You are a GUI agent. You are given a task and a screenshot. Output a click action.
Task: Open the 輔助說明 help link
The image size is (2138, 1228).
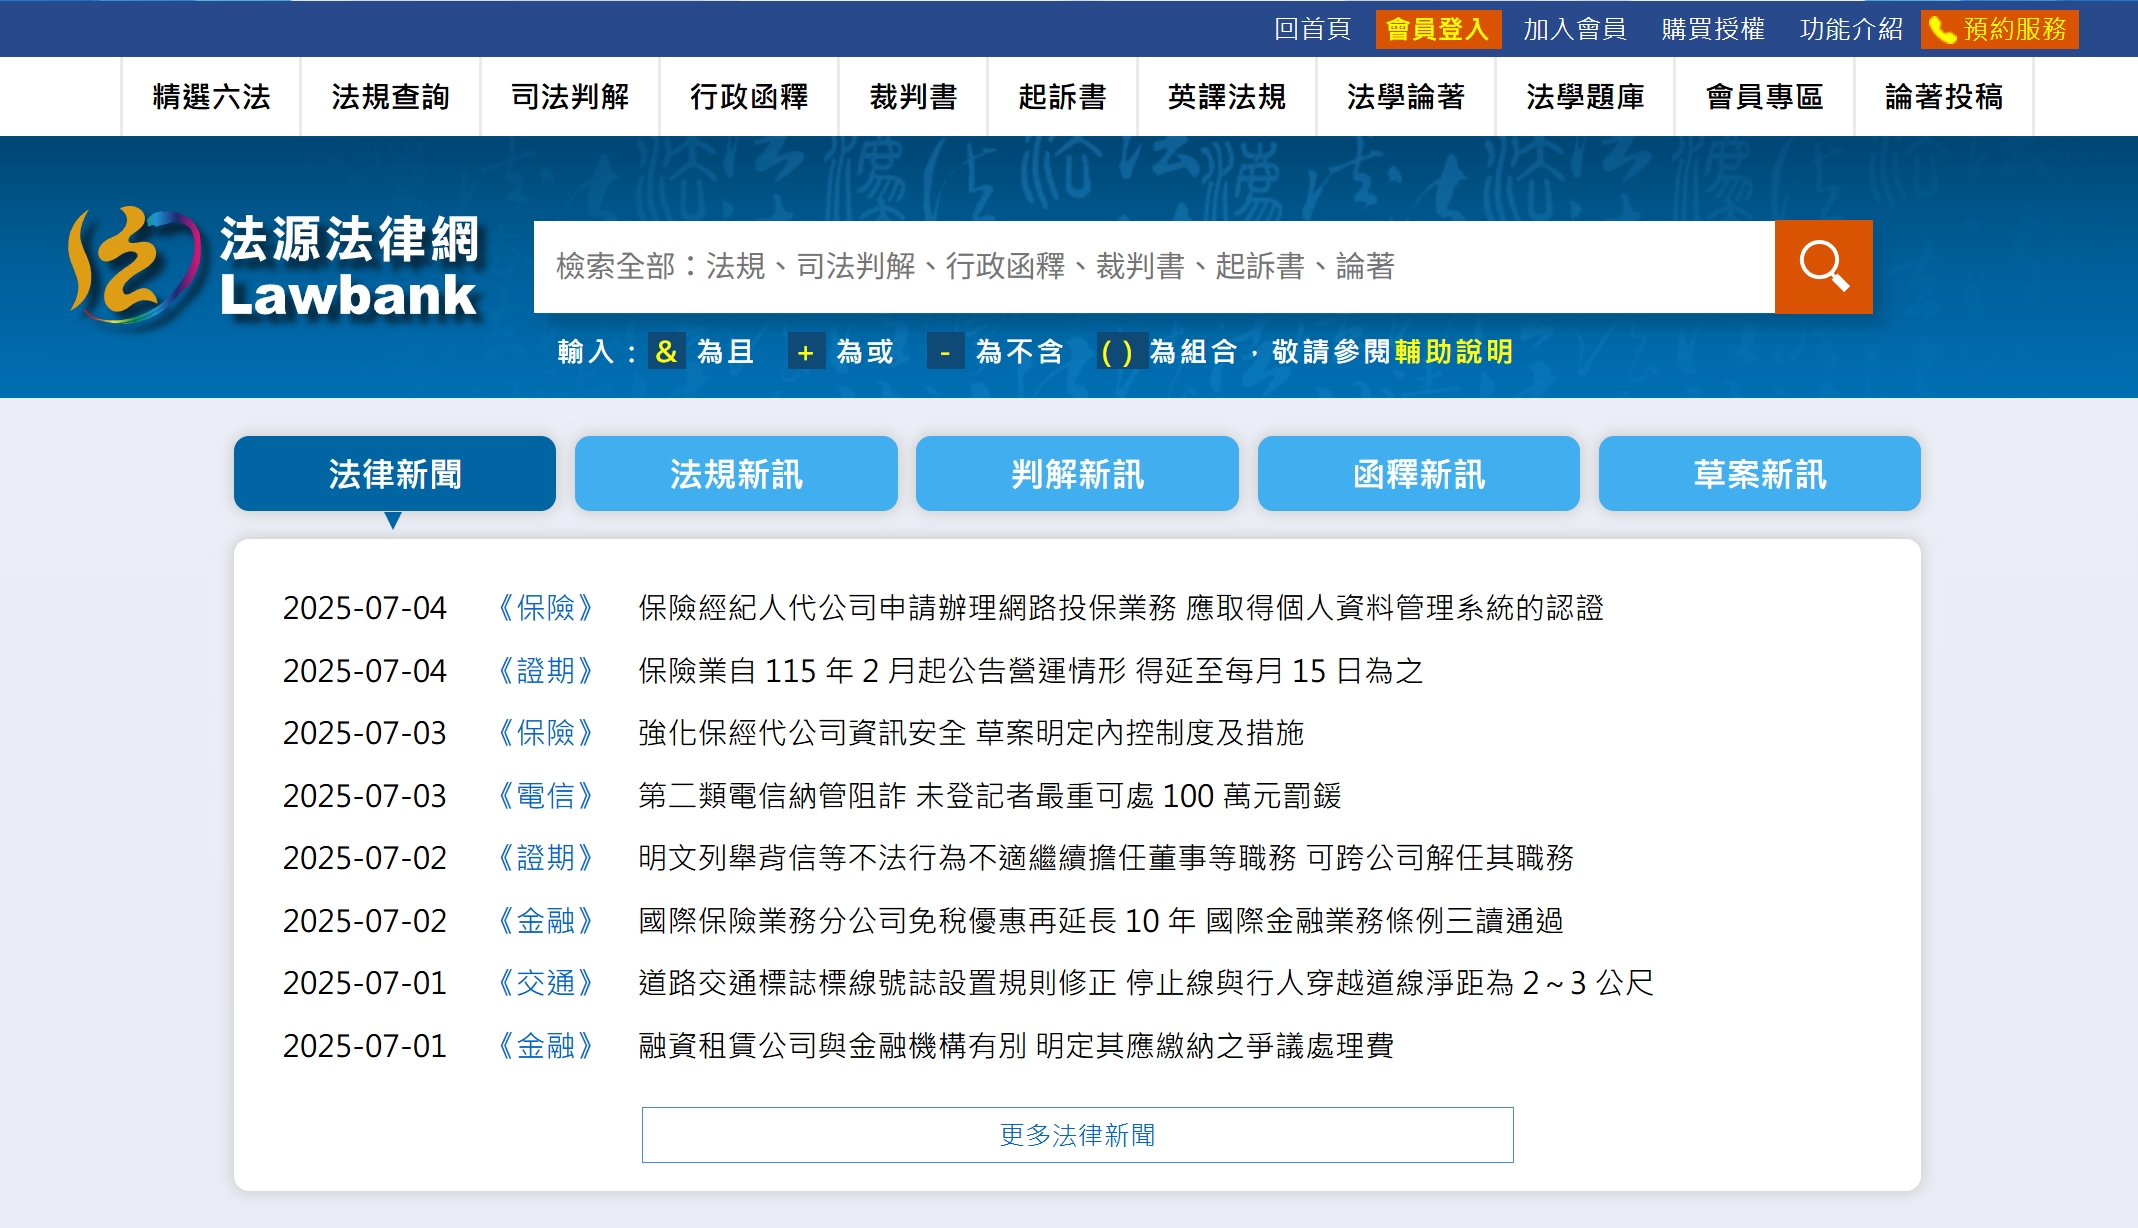[1452, 354]
